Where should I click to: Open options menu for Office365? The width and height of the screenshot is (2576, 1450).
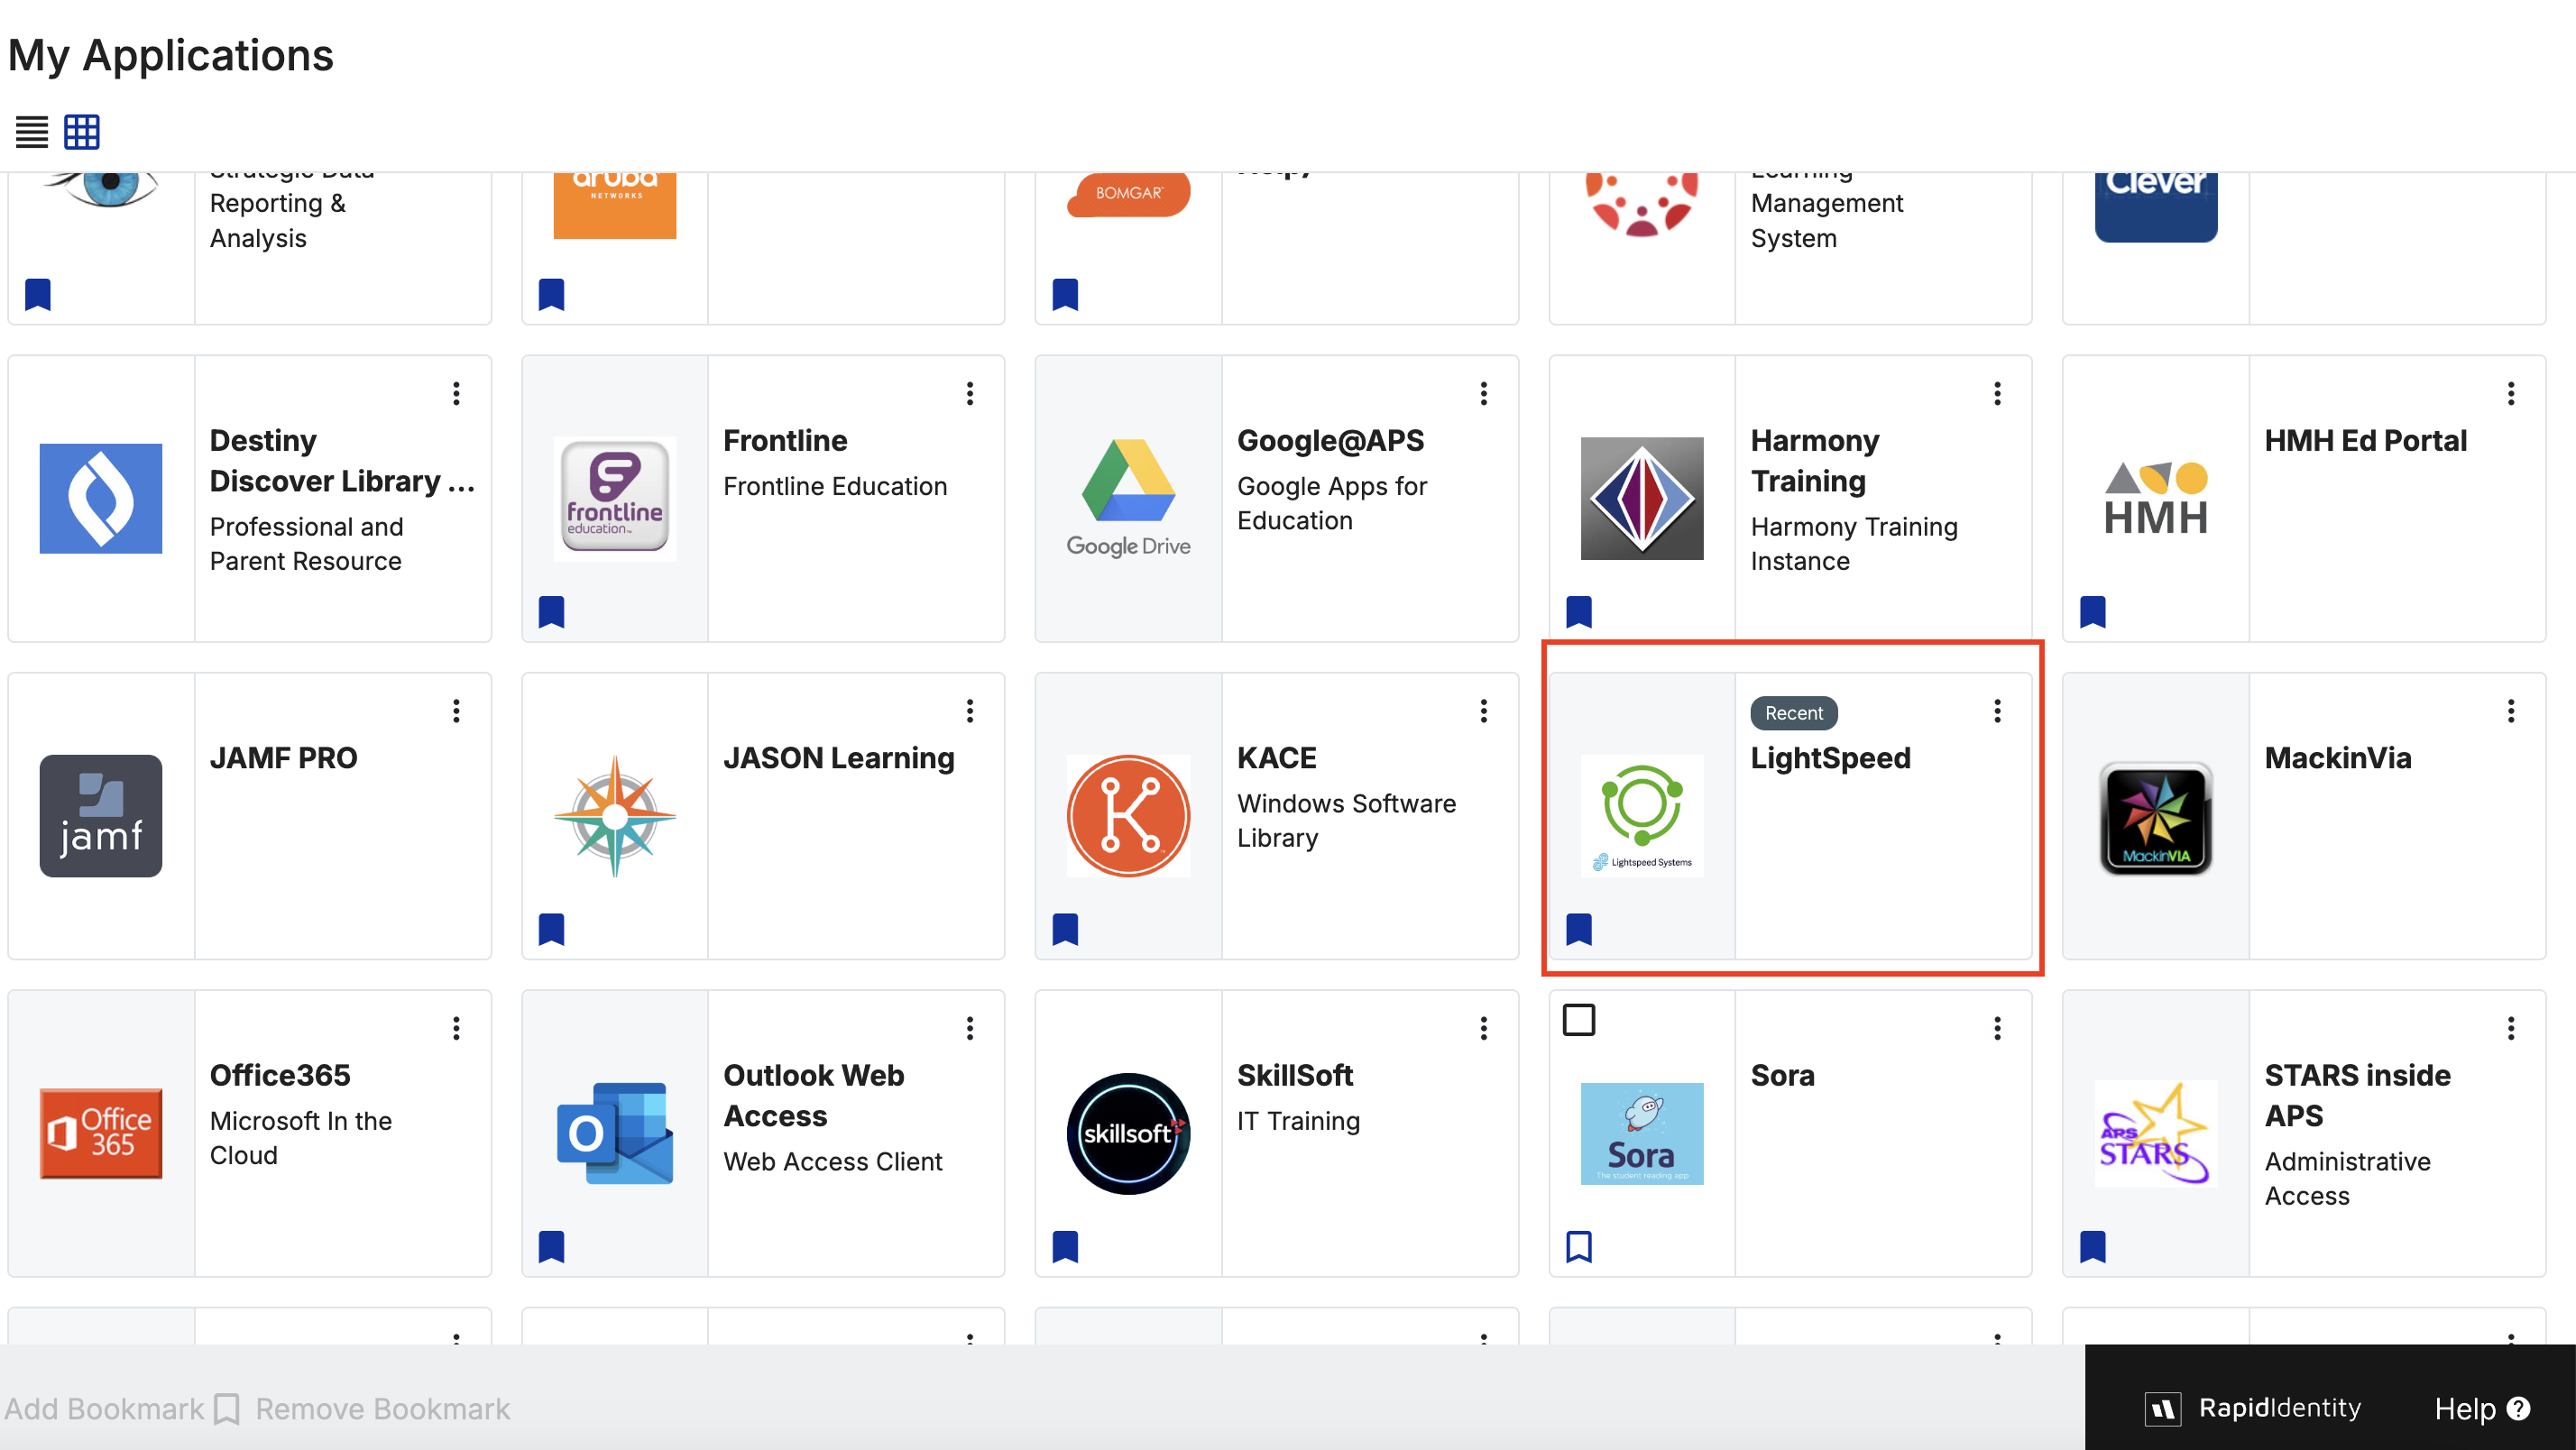coord(456,1028)
